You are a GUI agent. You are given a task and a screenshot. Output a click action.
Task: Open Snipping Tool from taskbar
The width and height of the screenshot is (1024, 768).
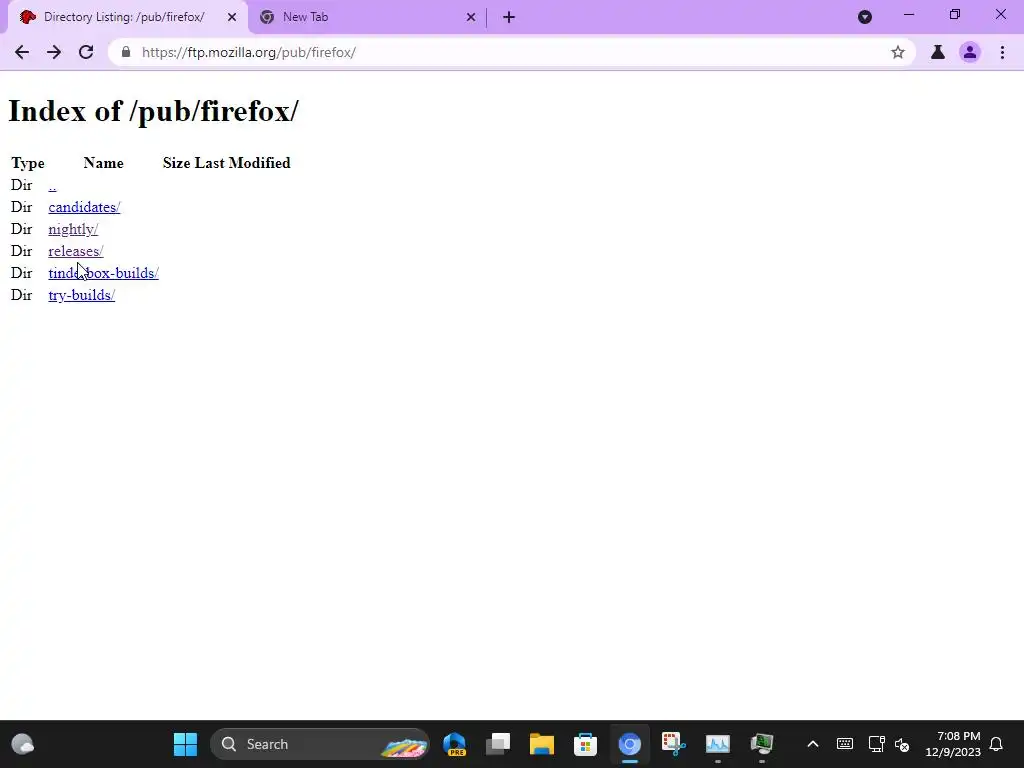[x=673, y=744]
